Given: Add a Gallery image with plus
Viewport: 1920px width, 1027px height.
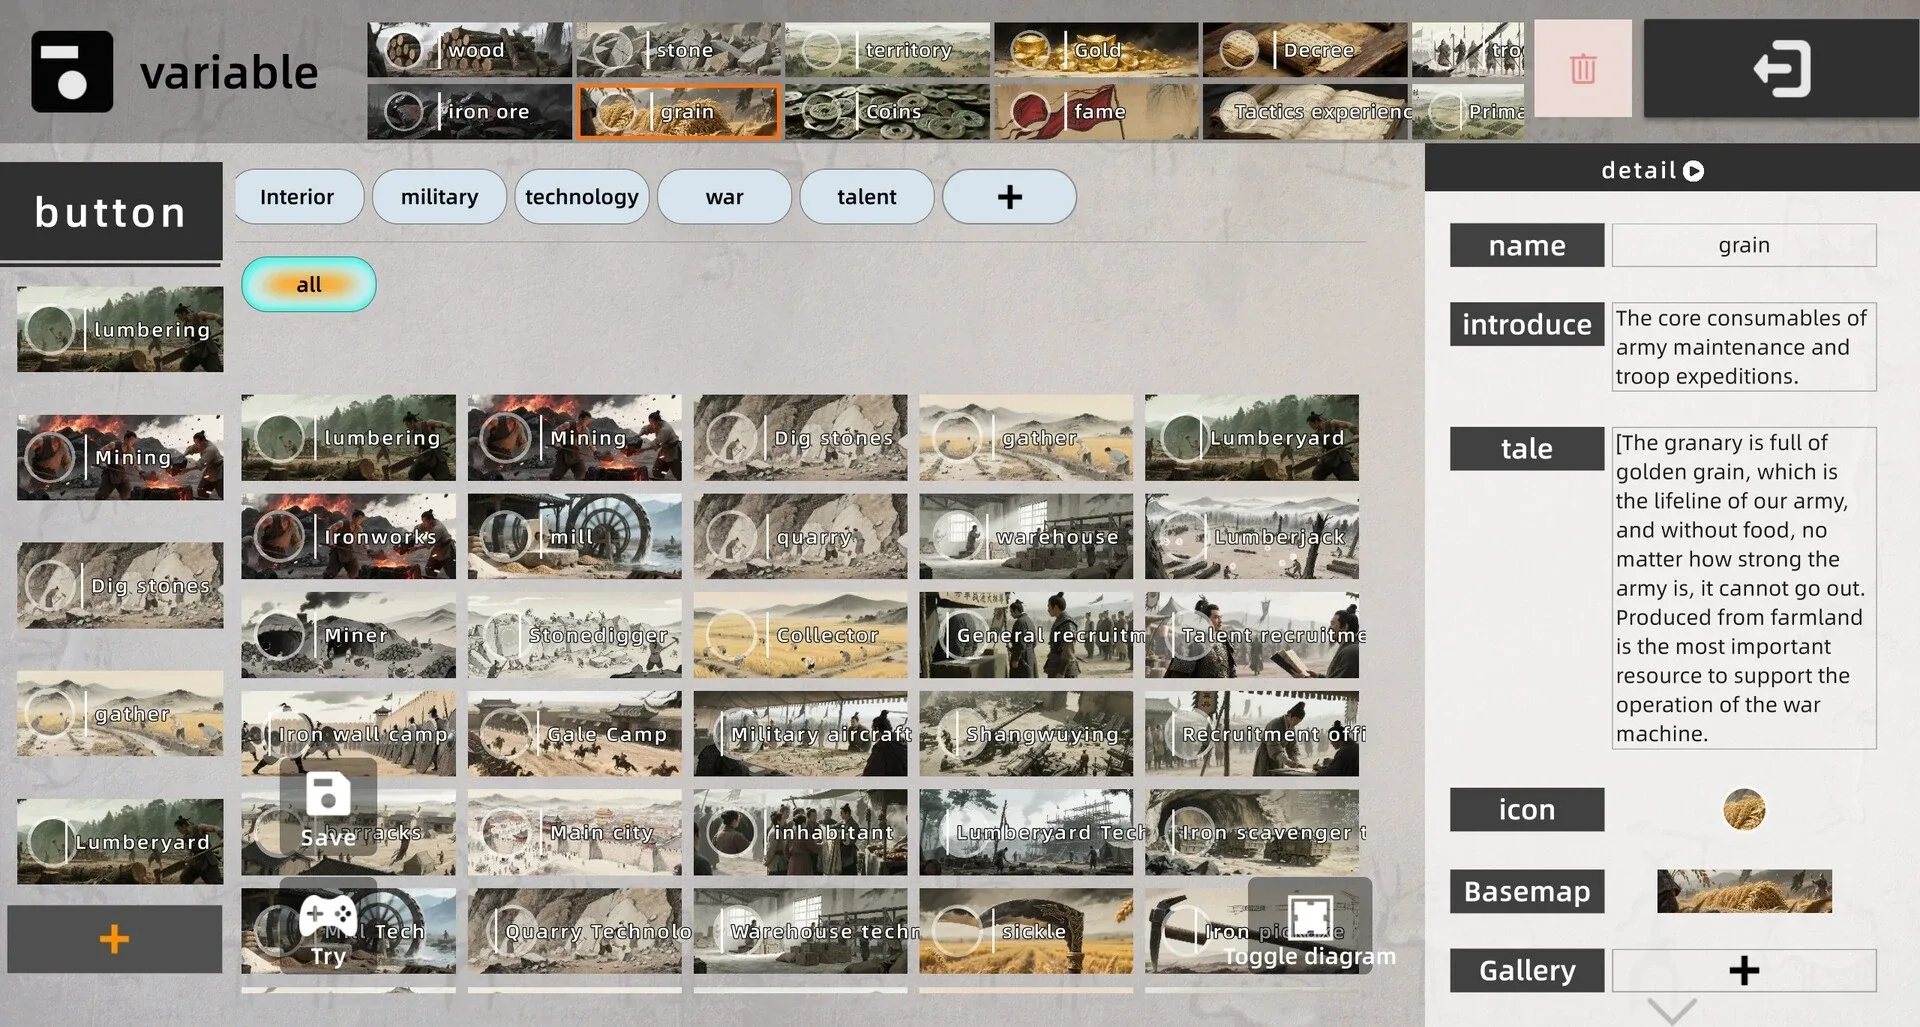Looking at the screenshot, I should [1743, 970].
